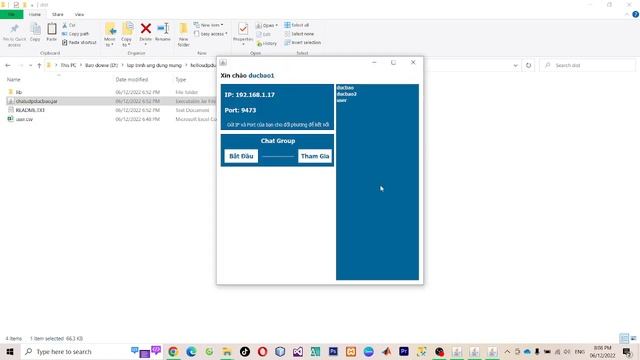Viewport: 640px width, 360px height.
Task: Switch to the View ribbon tab
Action: point(79,14)
